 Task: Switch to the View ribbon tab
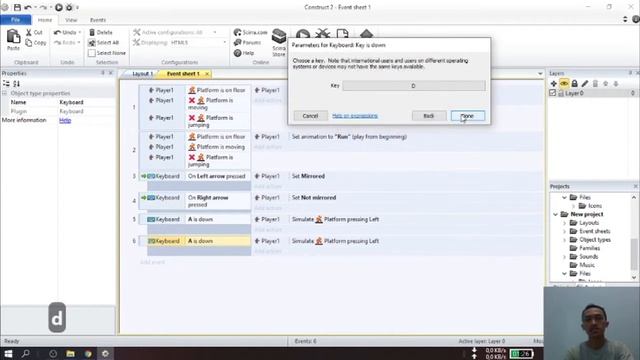[71, 20]
